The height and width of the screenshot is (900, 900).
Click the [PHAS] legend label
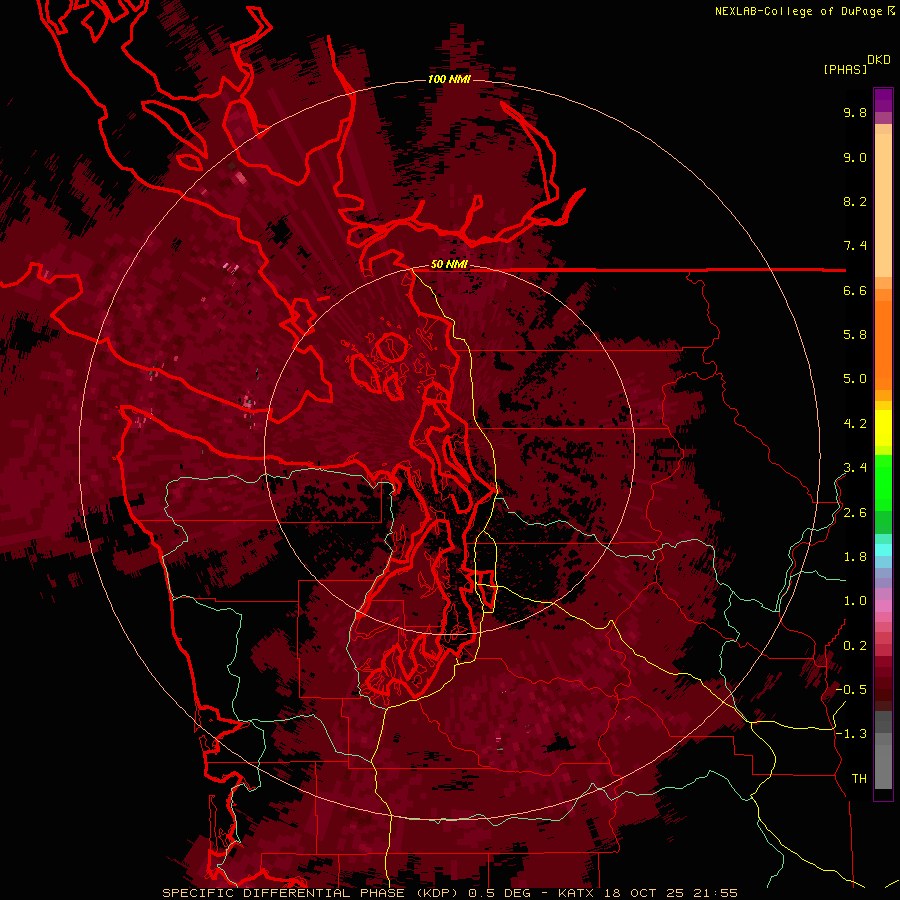pyautogui.click(x=845, y=69)
